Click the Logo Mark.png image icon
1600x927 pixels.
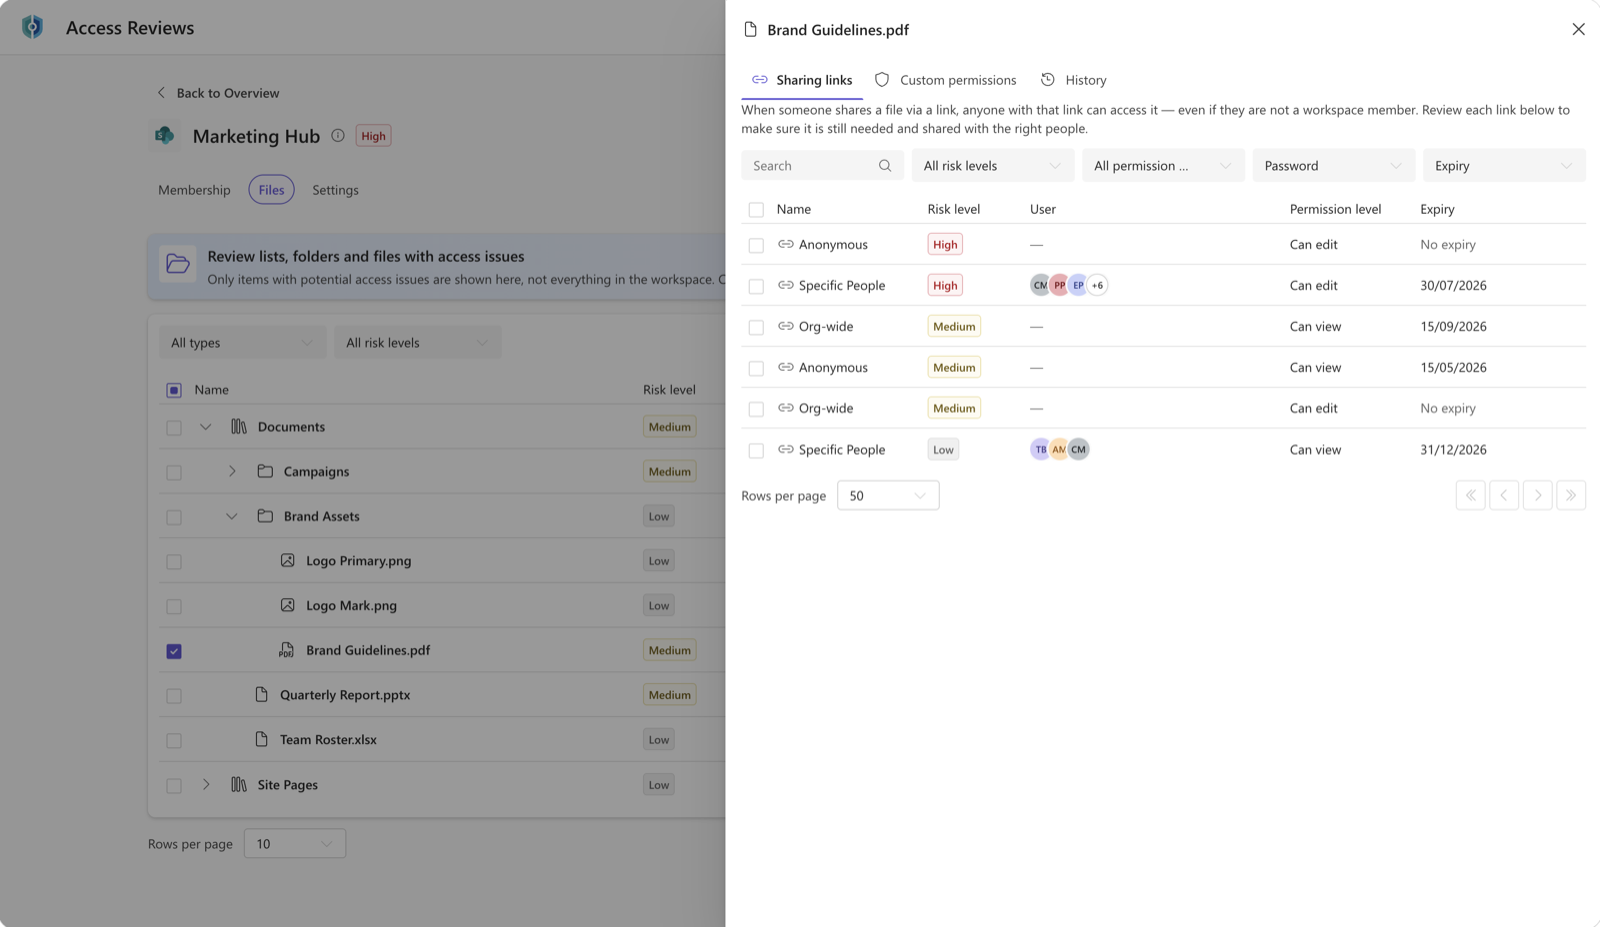pos(288,605)
